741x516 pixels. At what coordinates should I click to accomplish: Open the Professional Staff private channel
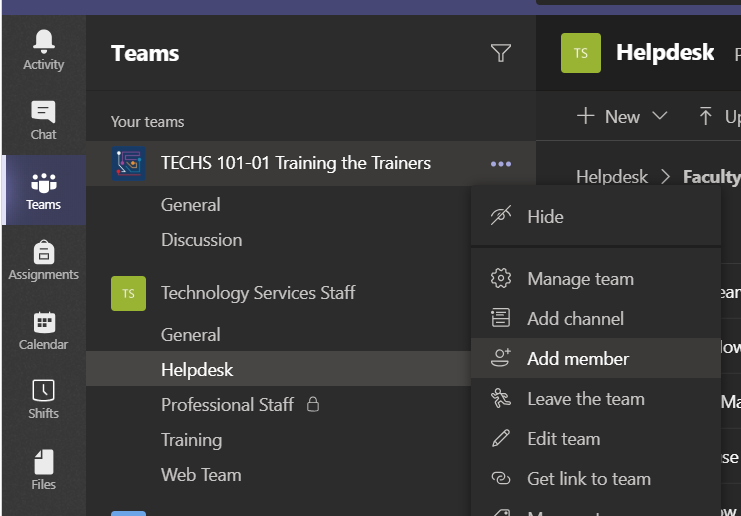227,404
